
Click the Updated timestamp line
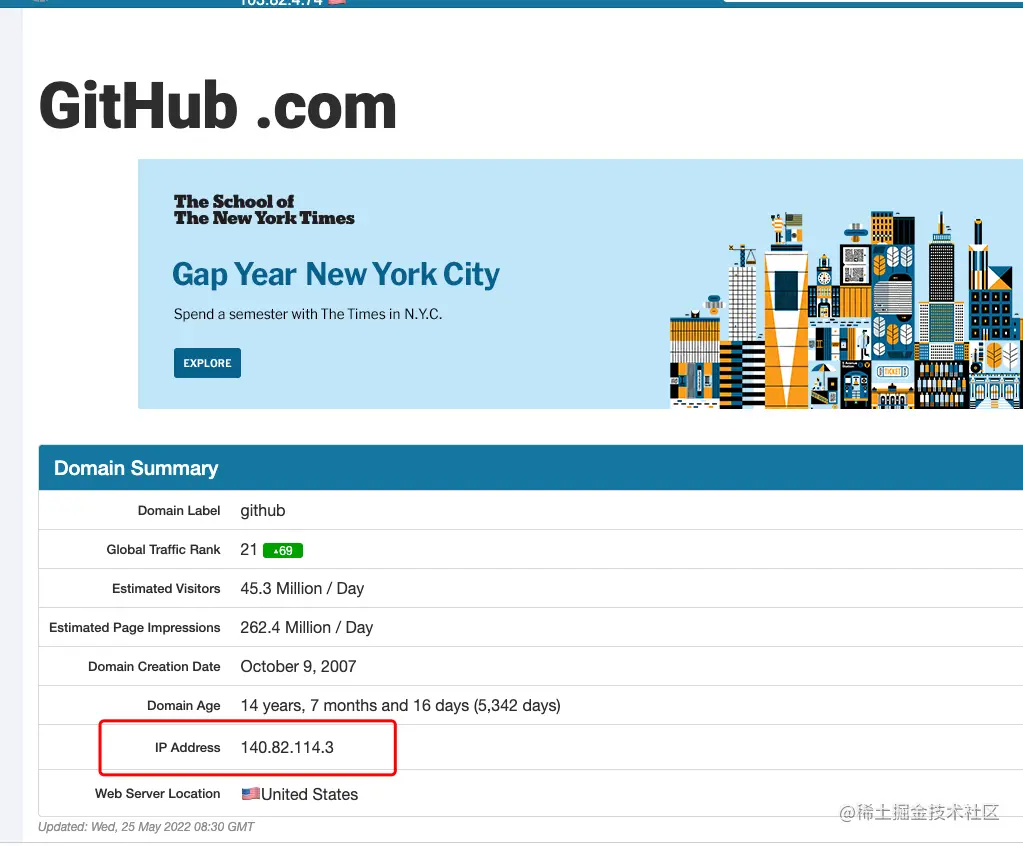146,827
